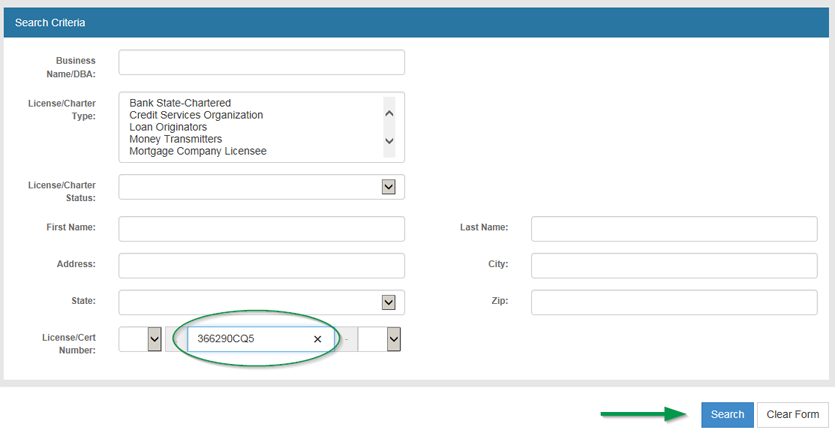The height and width of the screenshot is (439, 835).
Task: Open the license number suffix dropdown
Action: pyautogui.click(x=393, y=339)
